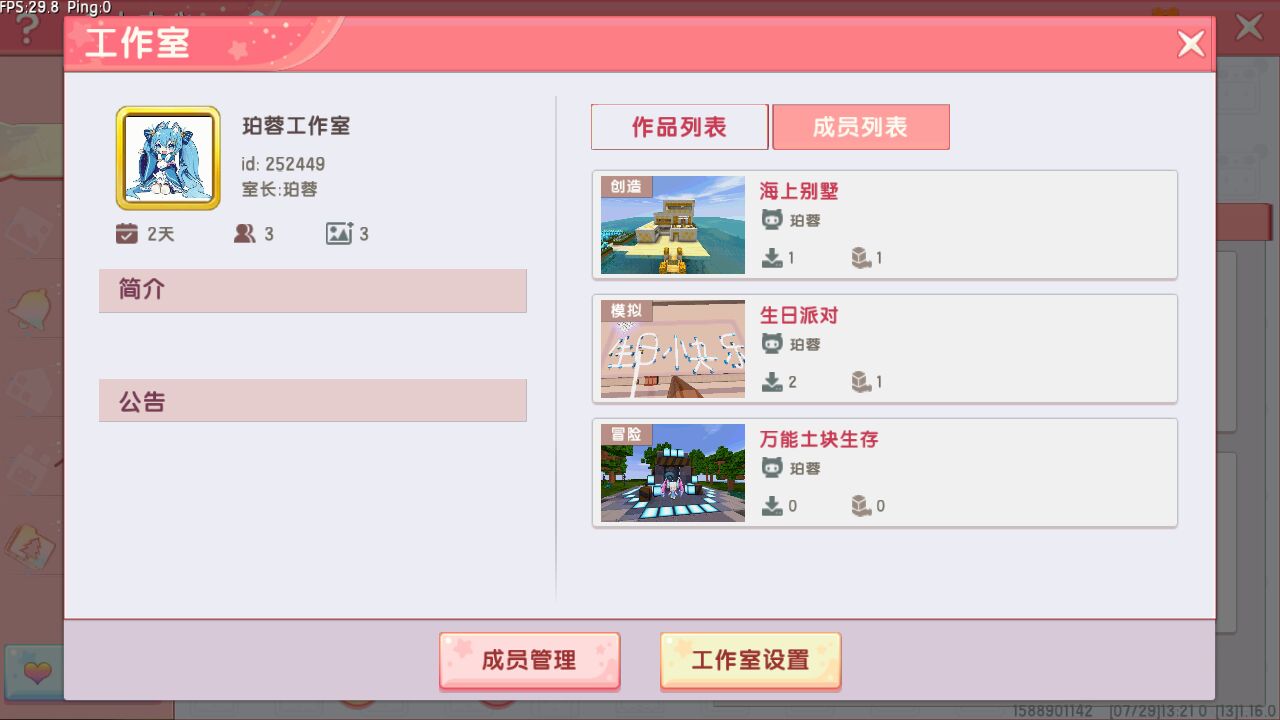Click download icon on 生日派对

pos(772,382)
